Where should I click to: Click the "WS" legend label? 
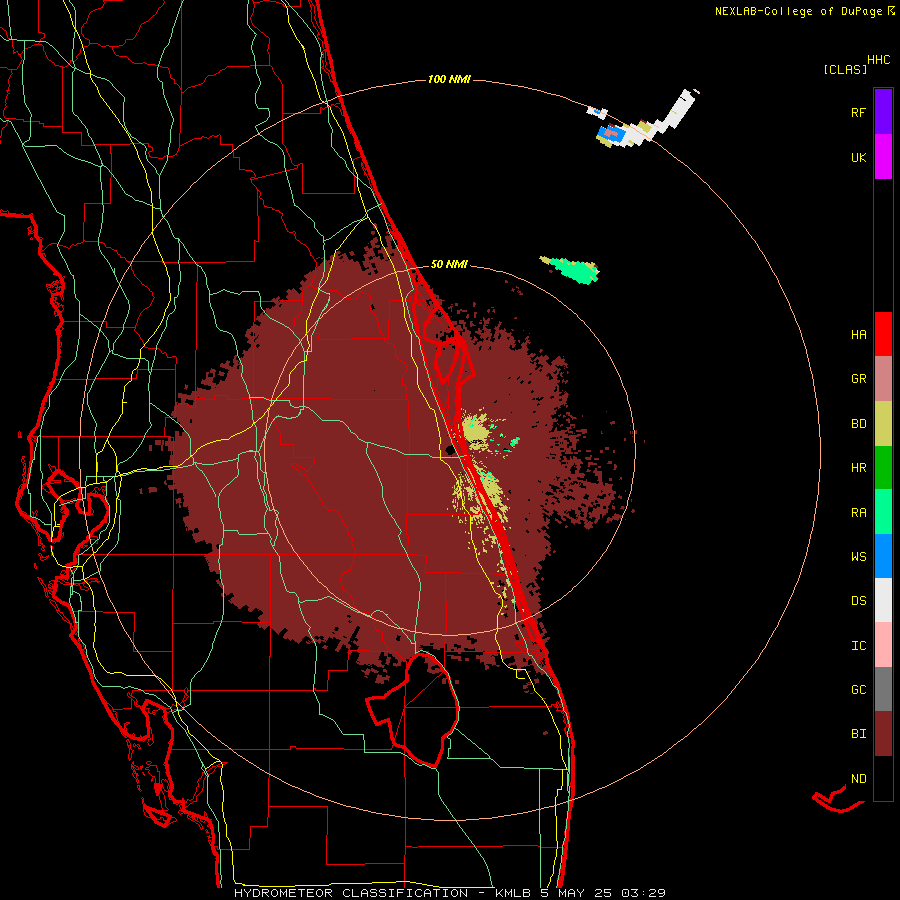[858, 556]
